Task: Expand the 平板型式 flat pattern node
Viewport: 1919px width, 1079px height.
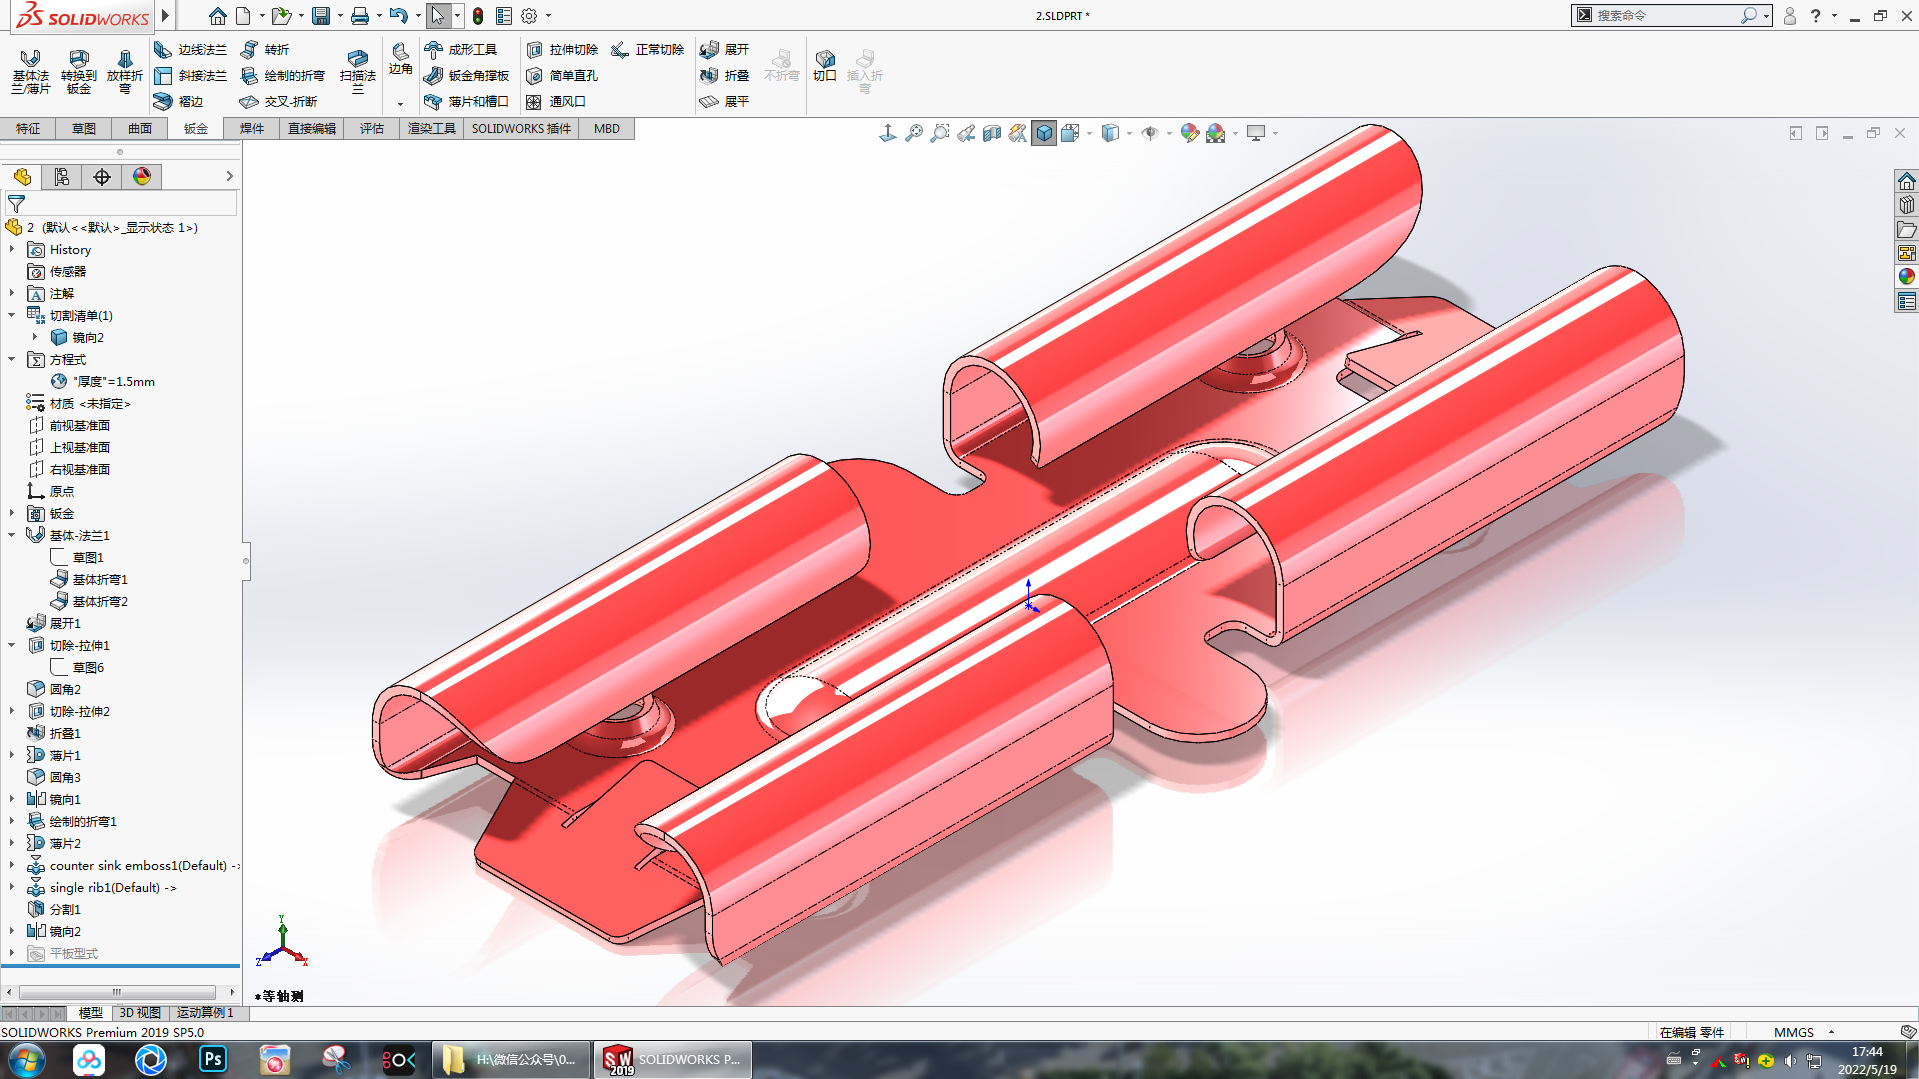Action: click(12, 953)
